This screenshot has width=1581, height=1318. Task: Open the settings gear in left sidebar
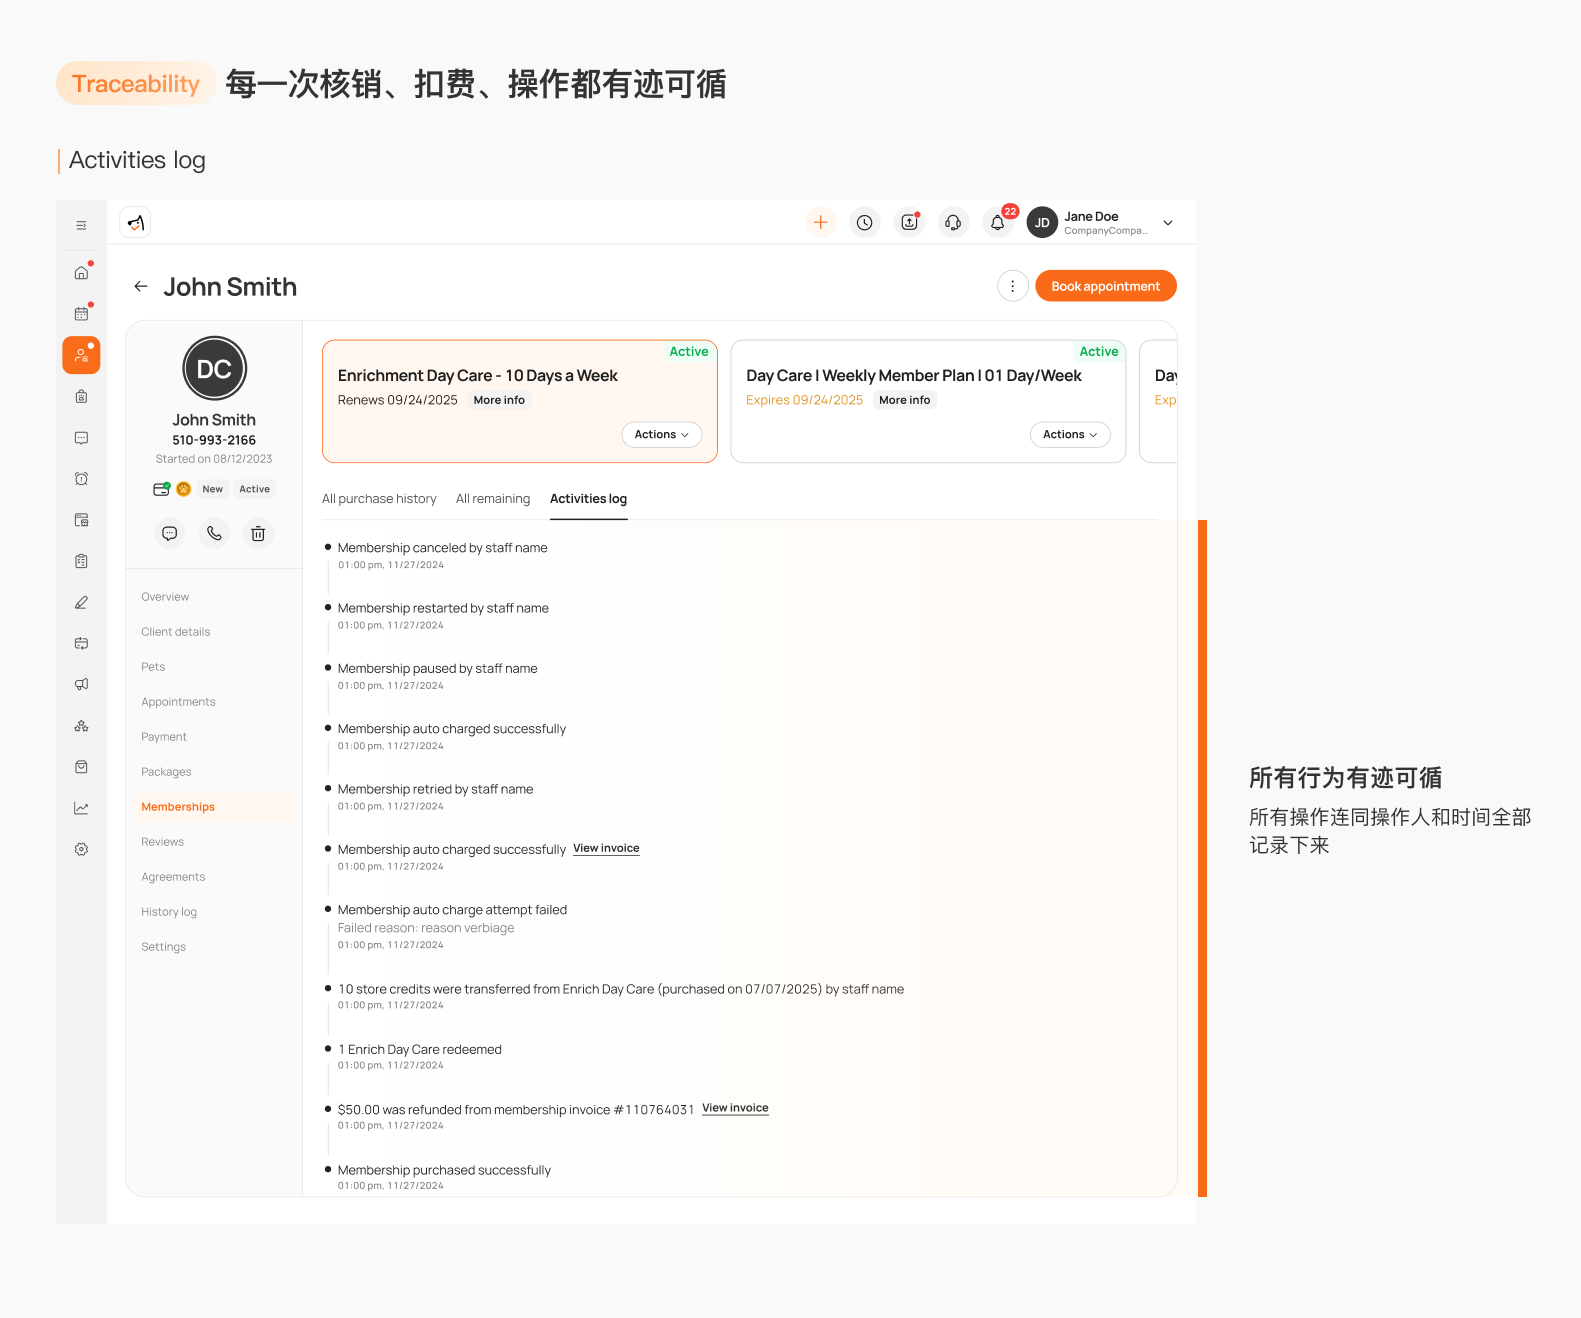coord(82,849)
